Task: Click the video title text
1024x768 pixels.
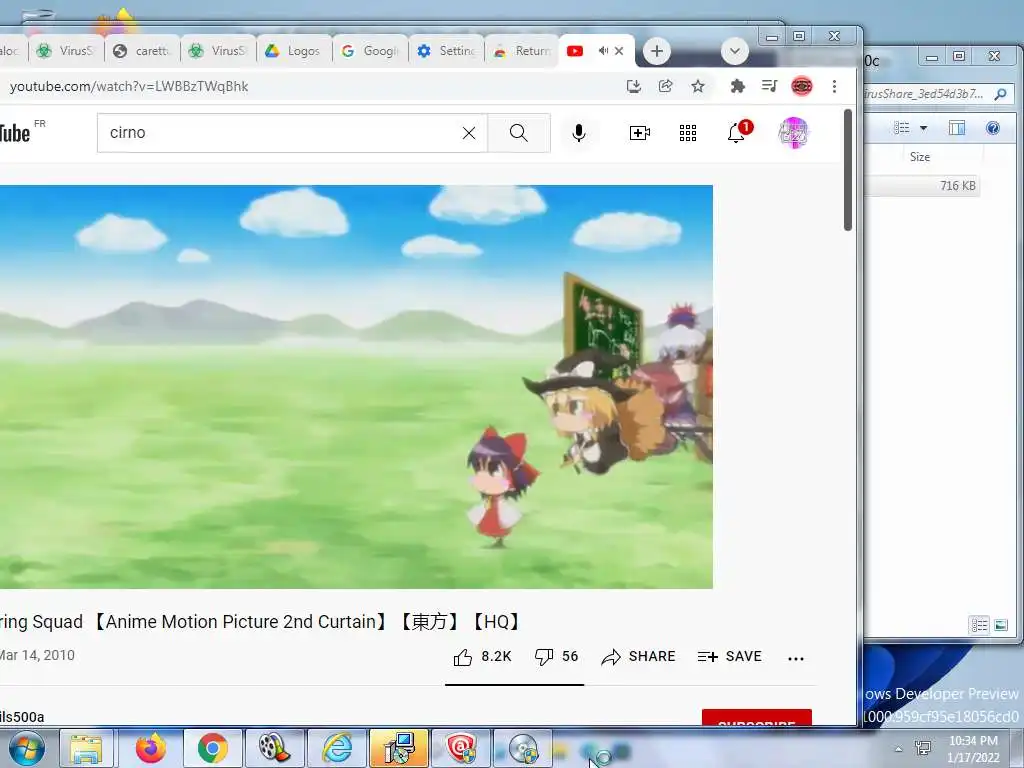Action: tap(260, 622)
